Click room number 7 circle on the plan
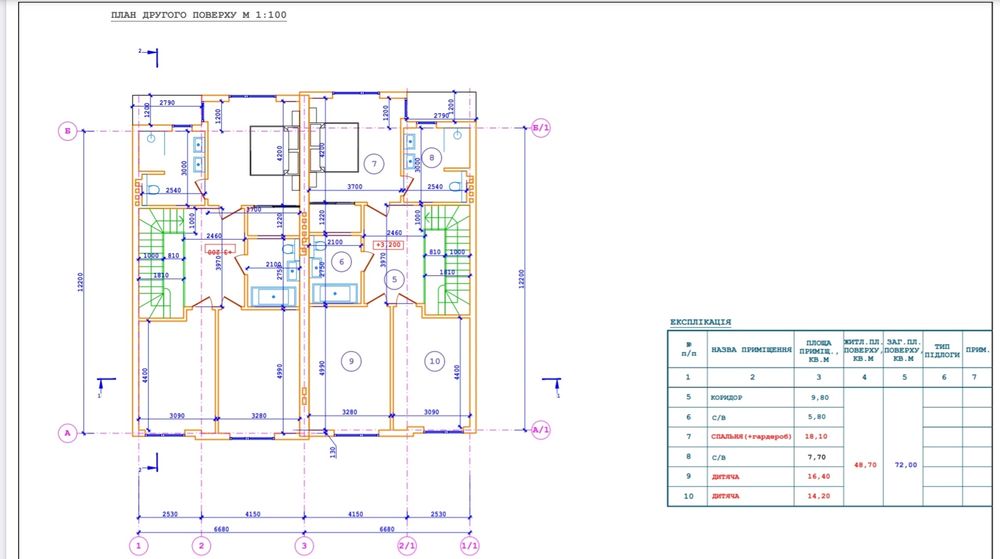The image size is (1000, 559). point(374,164)
